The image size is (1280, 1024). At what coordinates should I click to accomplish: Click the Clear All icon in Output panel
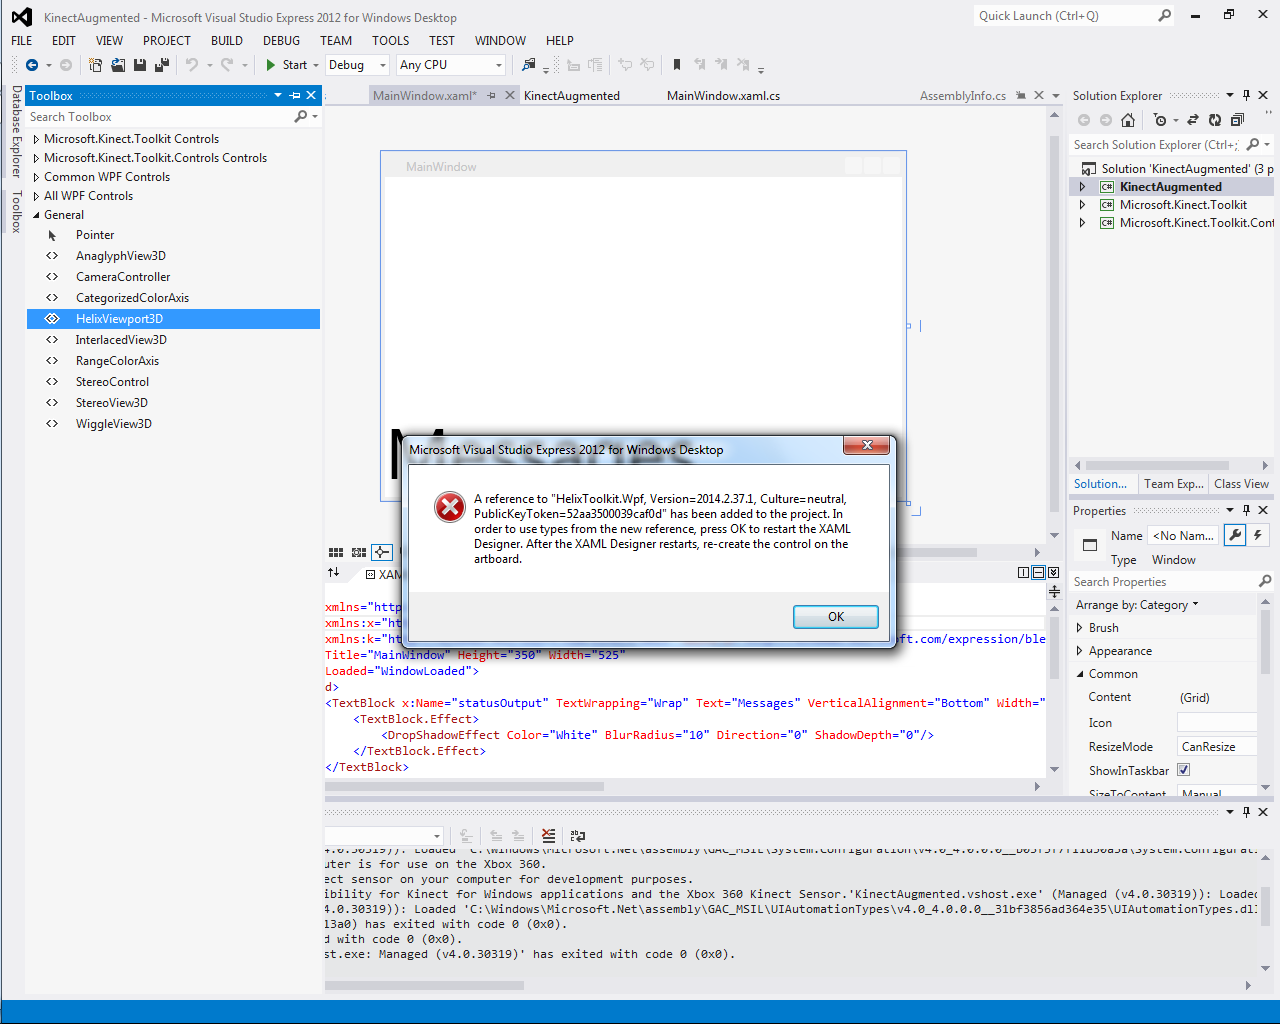(548, 836)
